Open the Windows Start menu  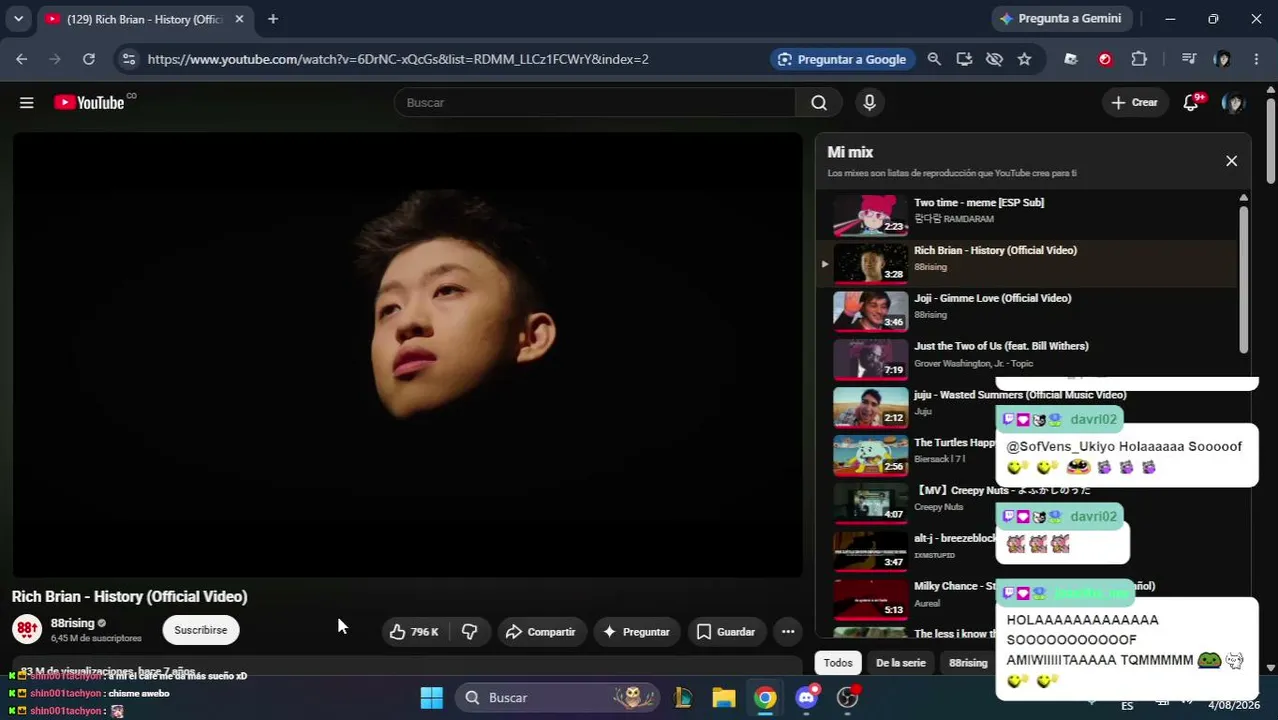431,697
